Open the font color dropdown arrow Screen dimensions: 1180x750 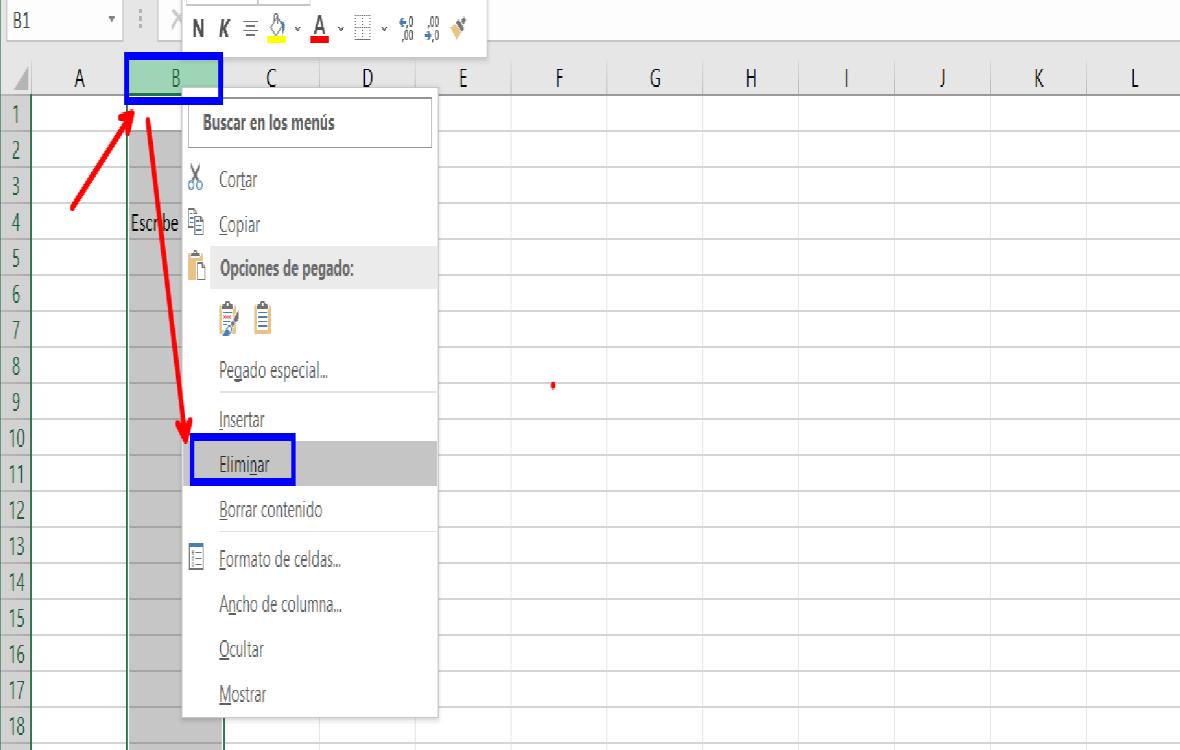click(340, 27)
